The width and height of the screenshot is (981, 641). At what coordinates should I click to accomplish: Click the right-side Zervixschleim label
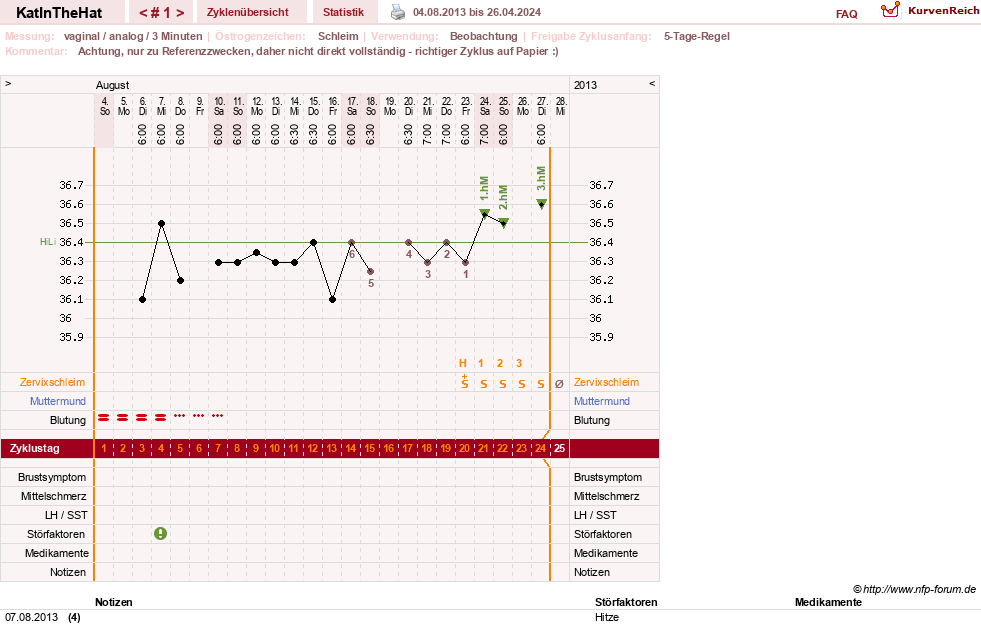(606, 382)
